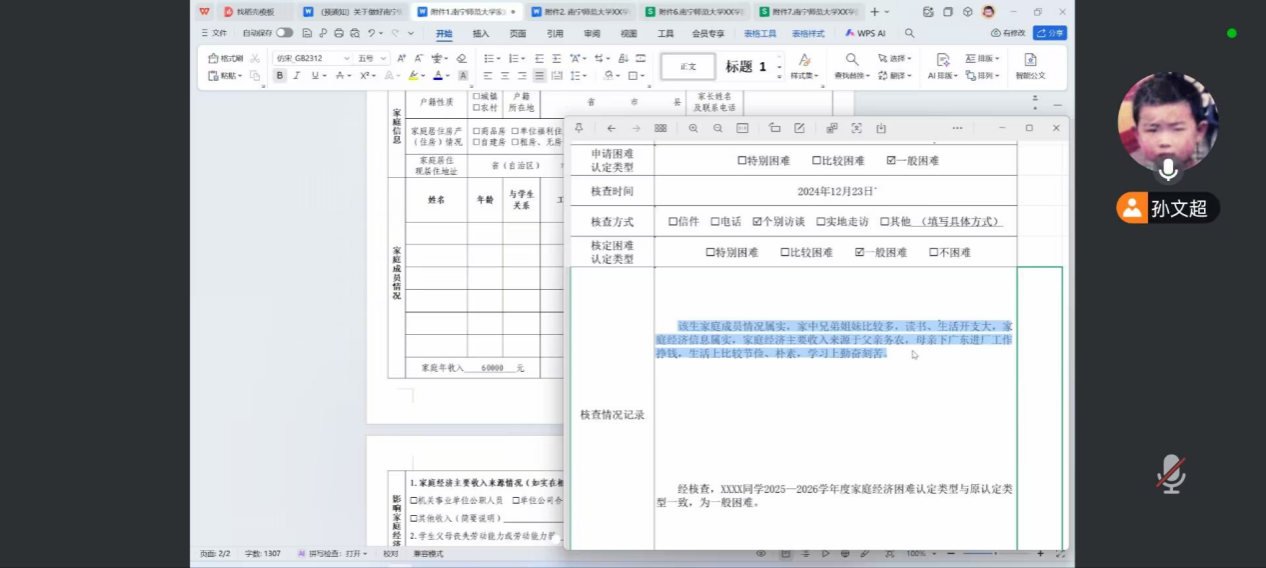
Task: Click zoom out magnifier in image viewer
Action: pyautogui.click(x=718, y=128)
